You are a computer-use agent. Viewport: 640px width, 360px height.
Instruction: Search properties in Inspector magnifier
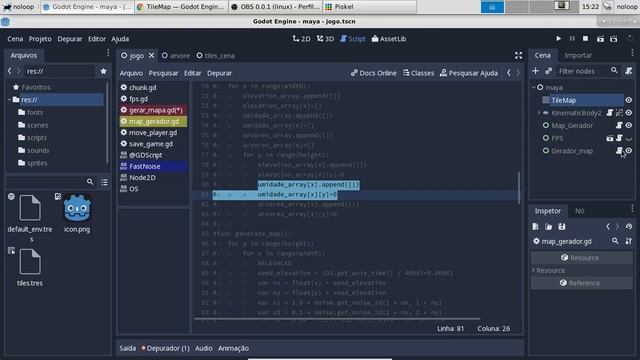pos(615,241)
